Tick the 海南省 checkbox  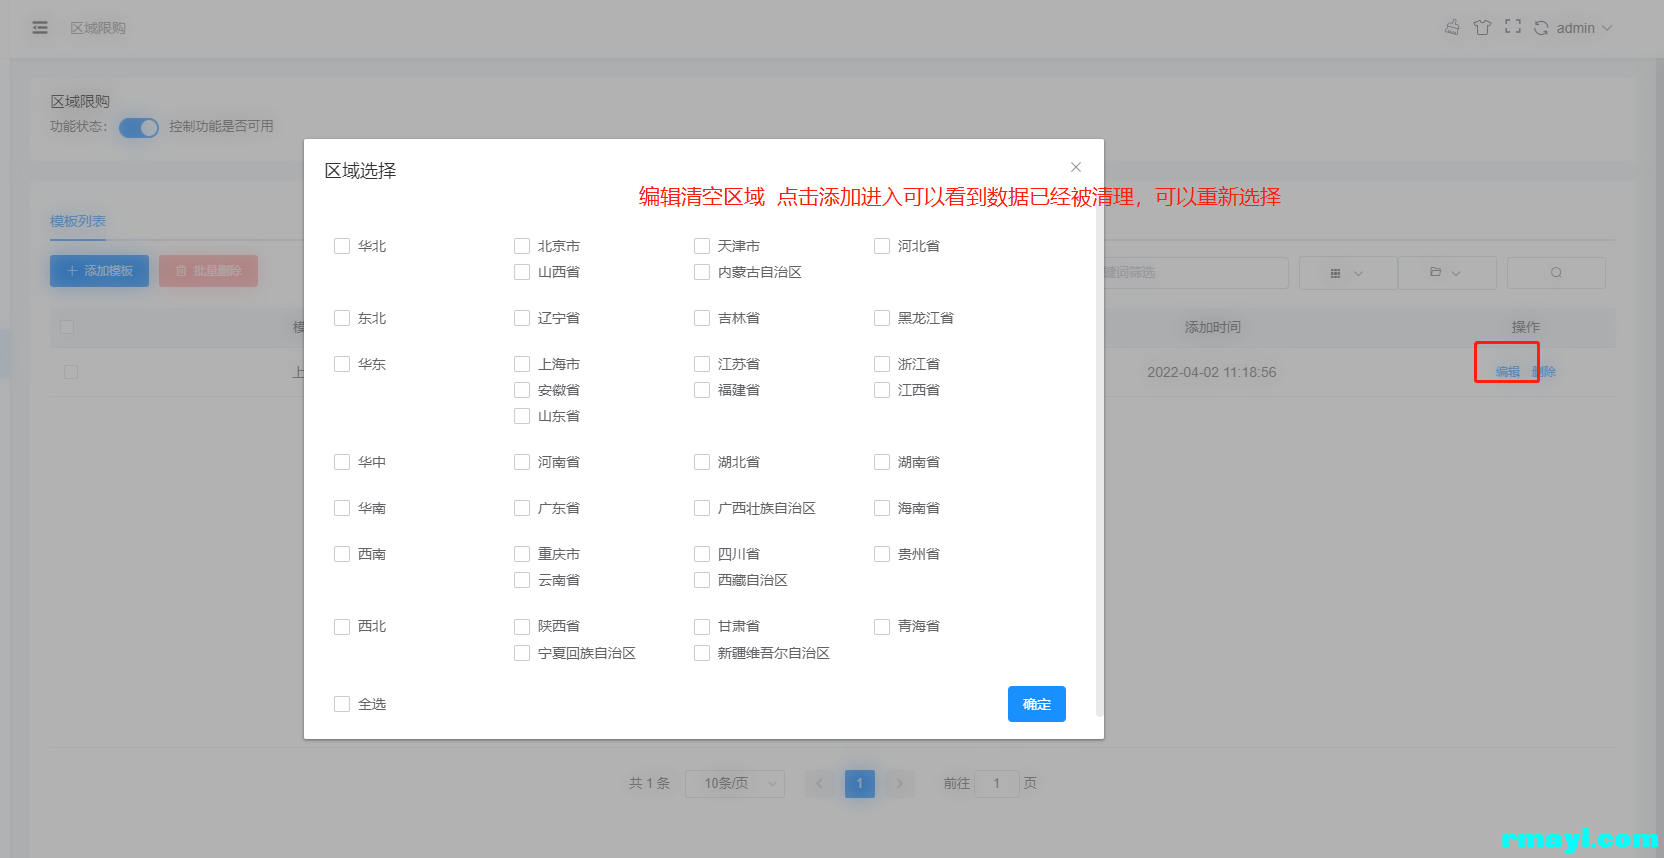[882, 508]
